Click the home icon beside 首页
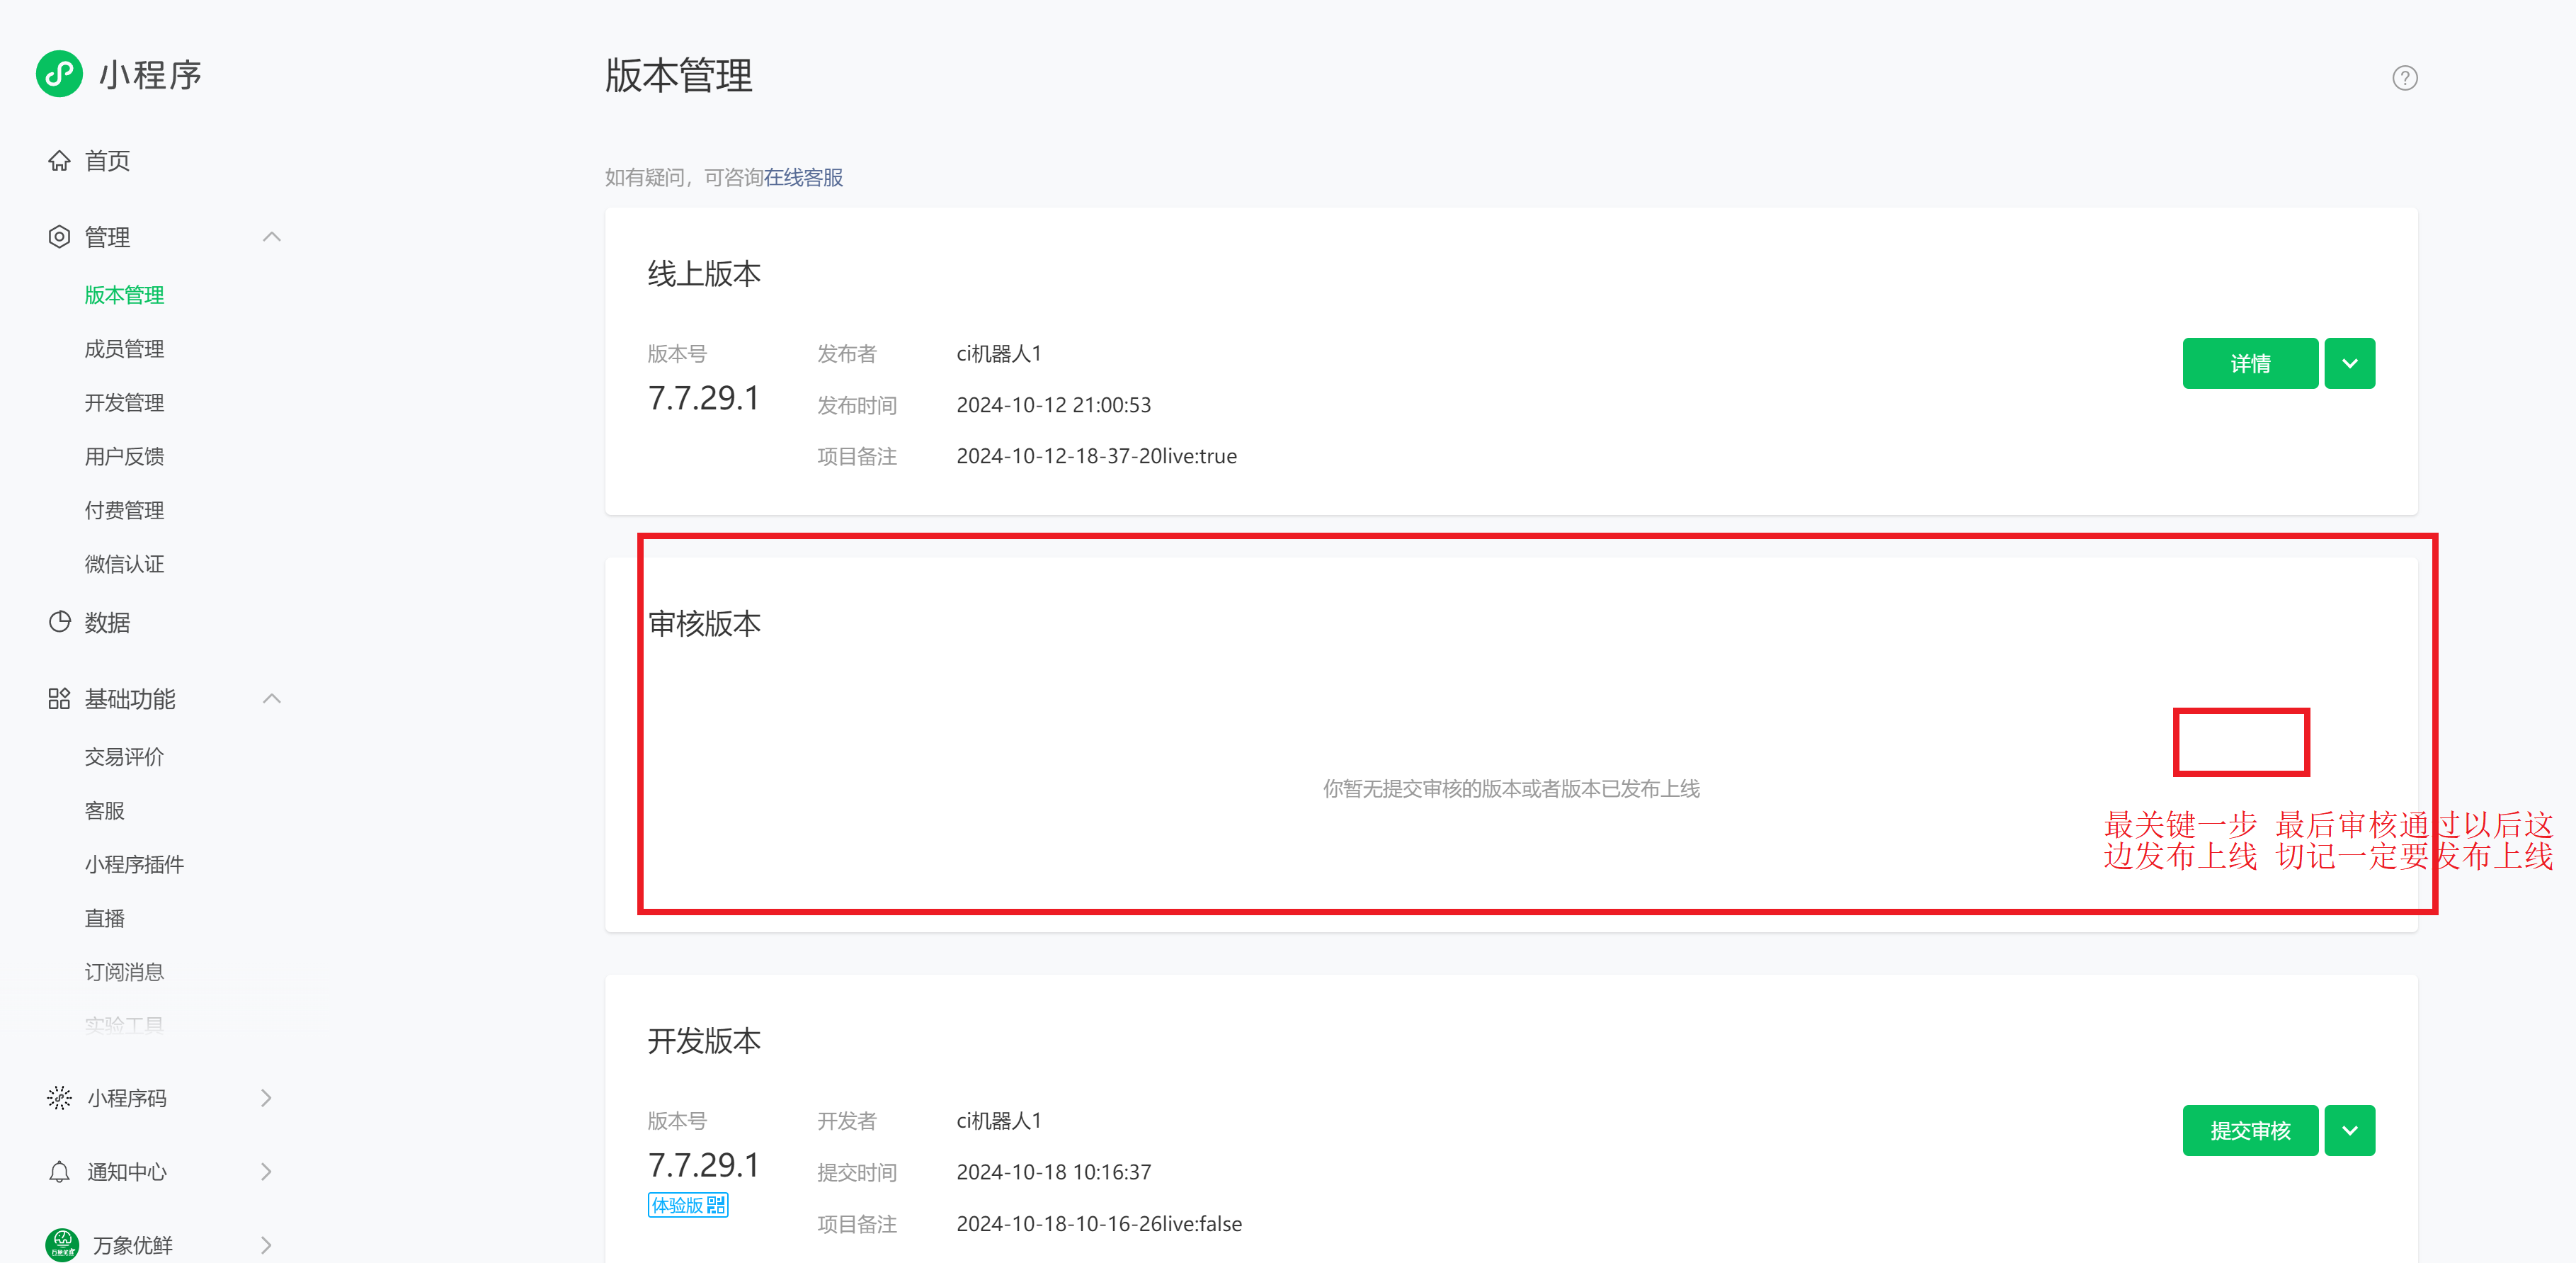The image size is (2576, 1263). [x=59, y=161]
